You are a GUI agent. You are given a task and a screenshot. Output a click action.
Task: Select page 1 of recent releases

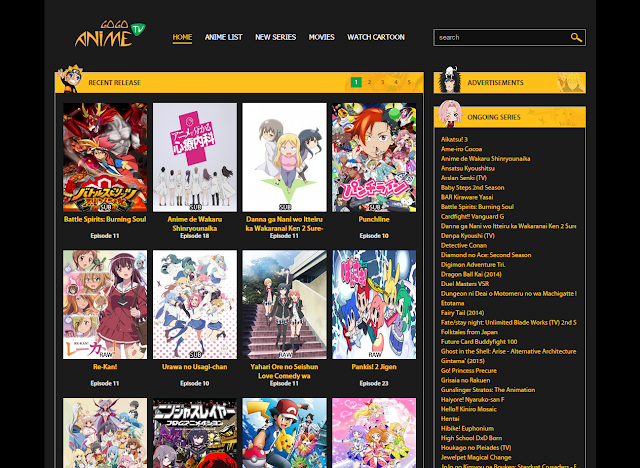[x=356, y=82]
